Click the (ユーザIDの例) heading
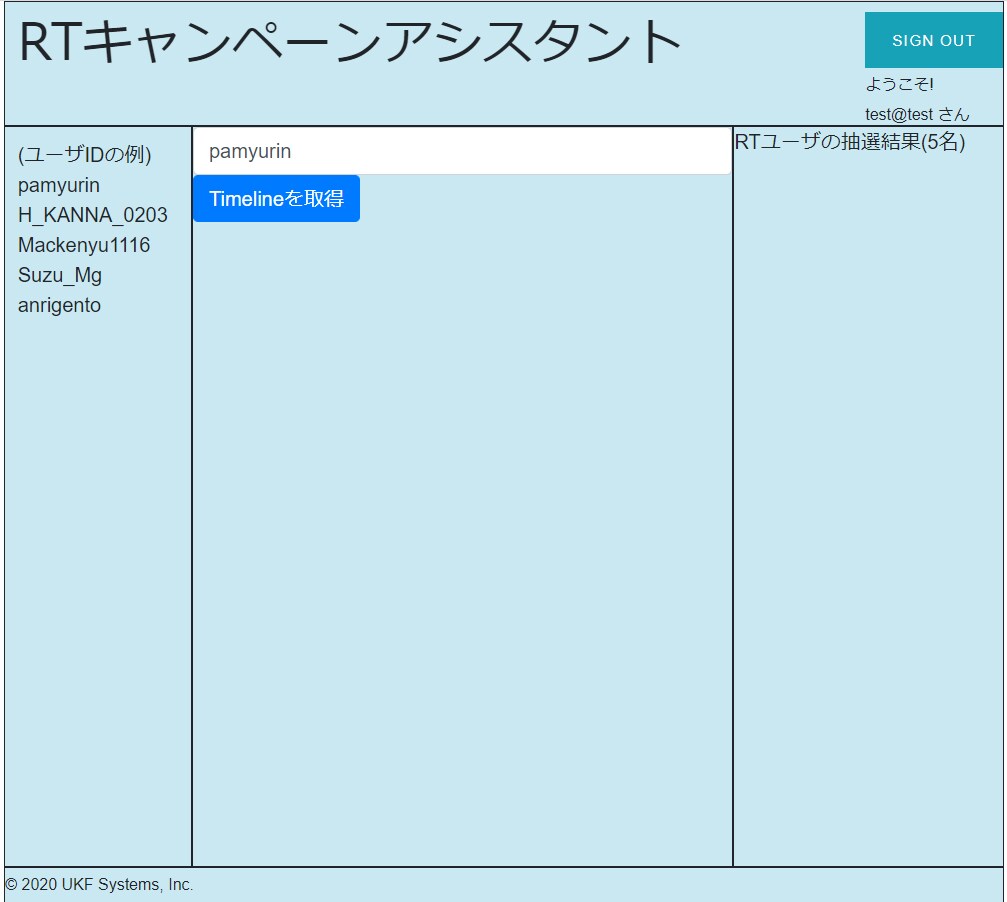 click(85, 155)
